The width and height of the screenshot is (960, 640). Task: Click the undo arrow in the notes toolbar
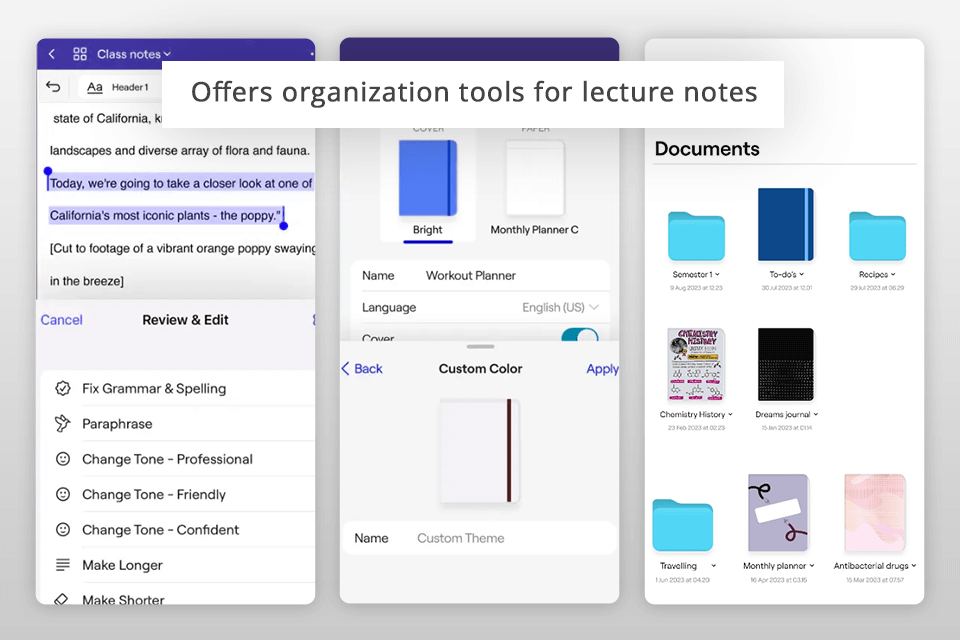53,87
